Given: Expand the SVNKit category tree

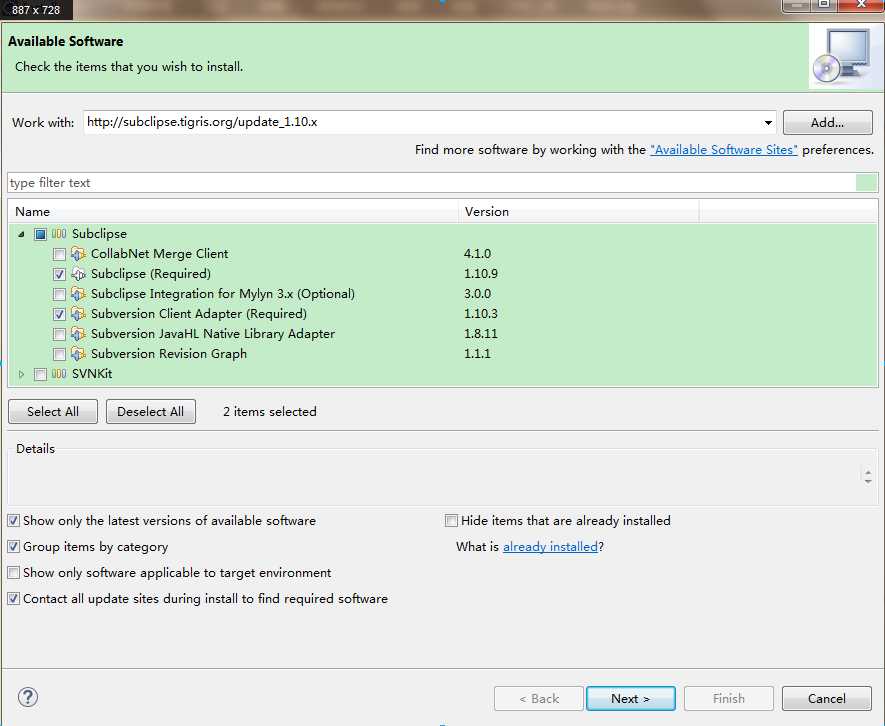Looking at the screenshot, I should (21, 374).
